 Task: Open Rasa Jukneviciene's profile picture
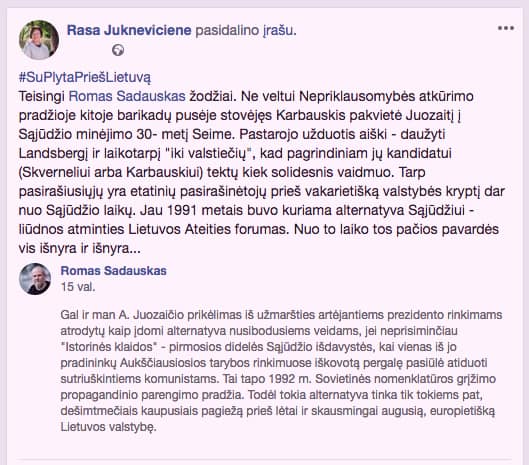39,40
